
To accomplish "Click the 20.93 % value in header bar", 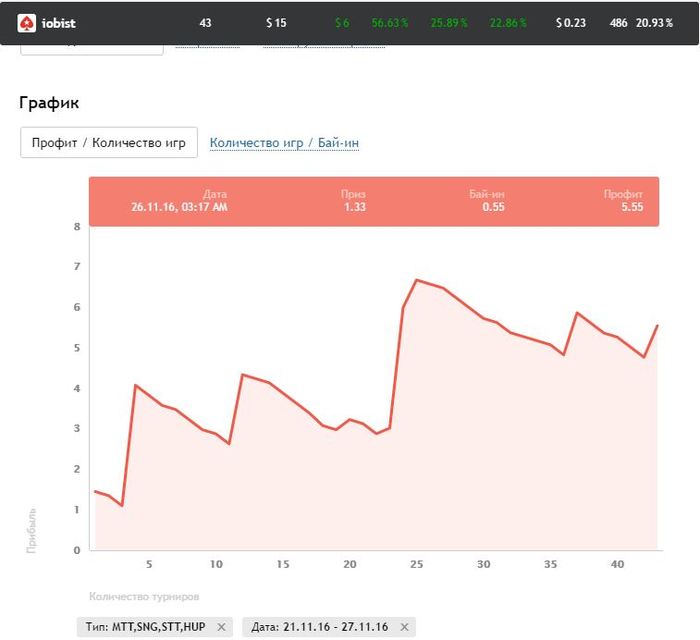I will click(x=654, y=22).
